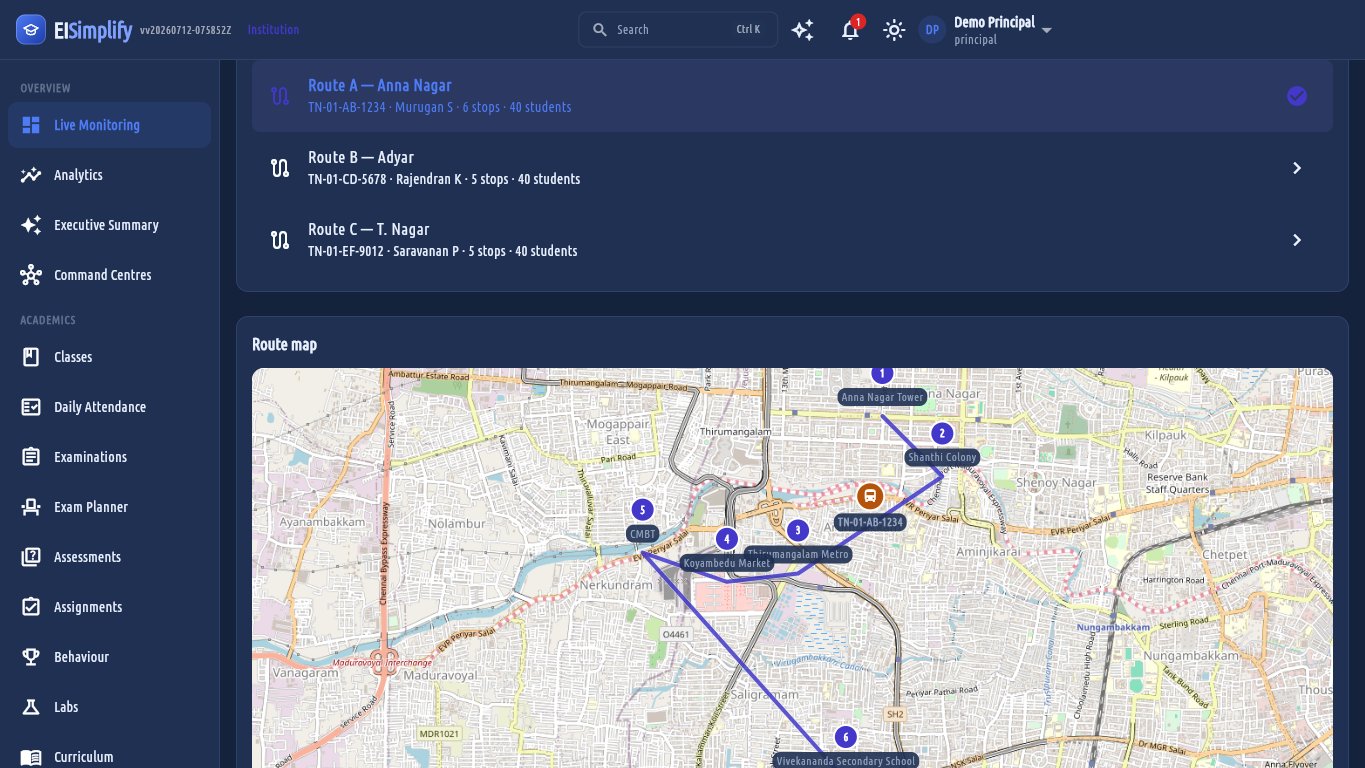Open Executive Summary menu item

109,225
